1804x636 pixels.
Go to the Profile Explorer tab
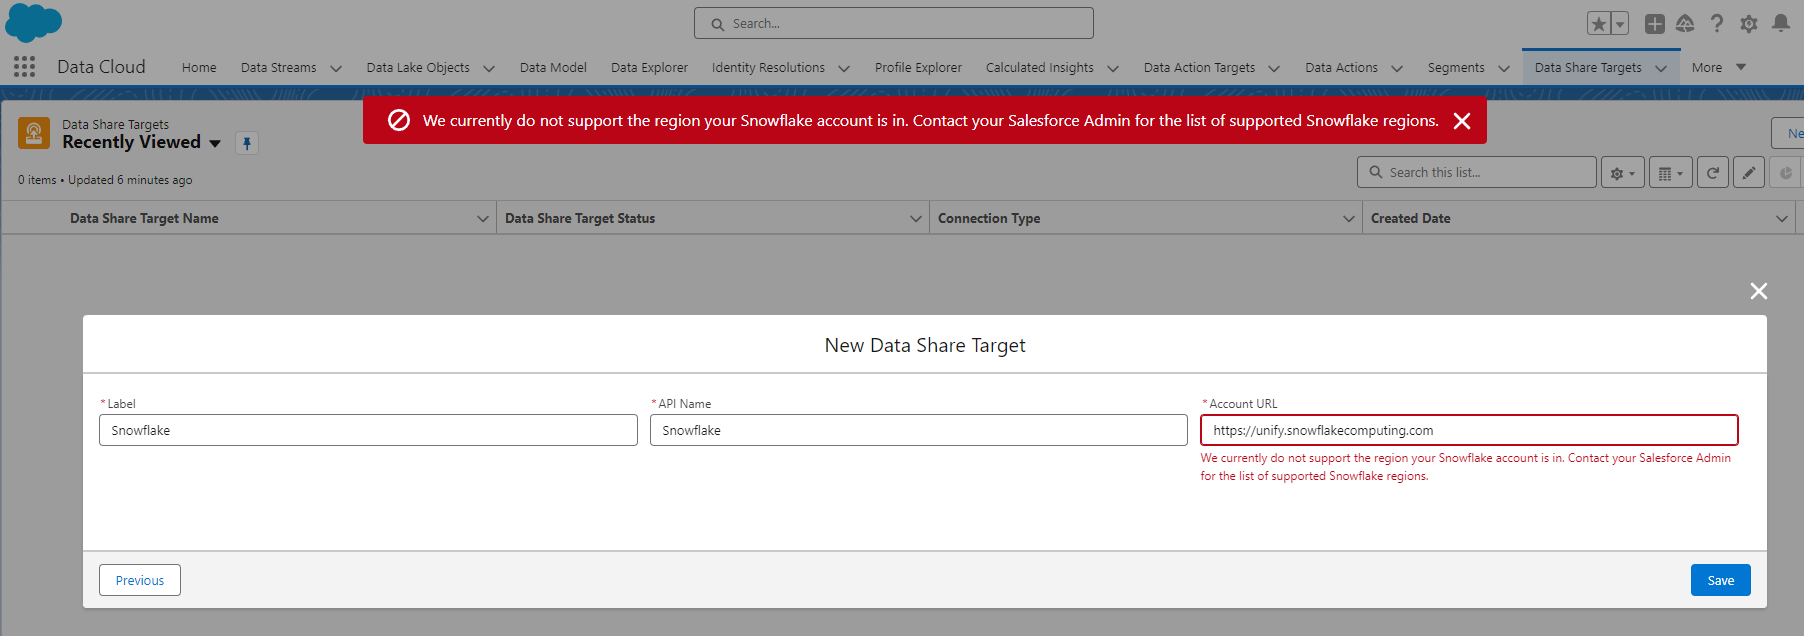918,68
